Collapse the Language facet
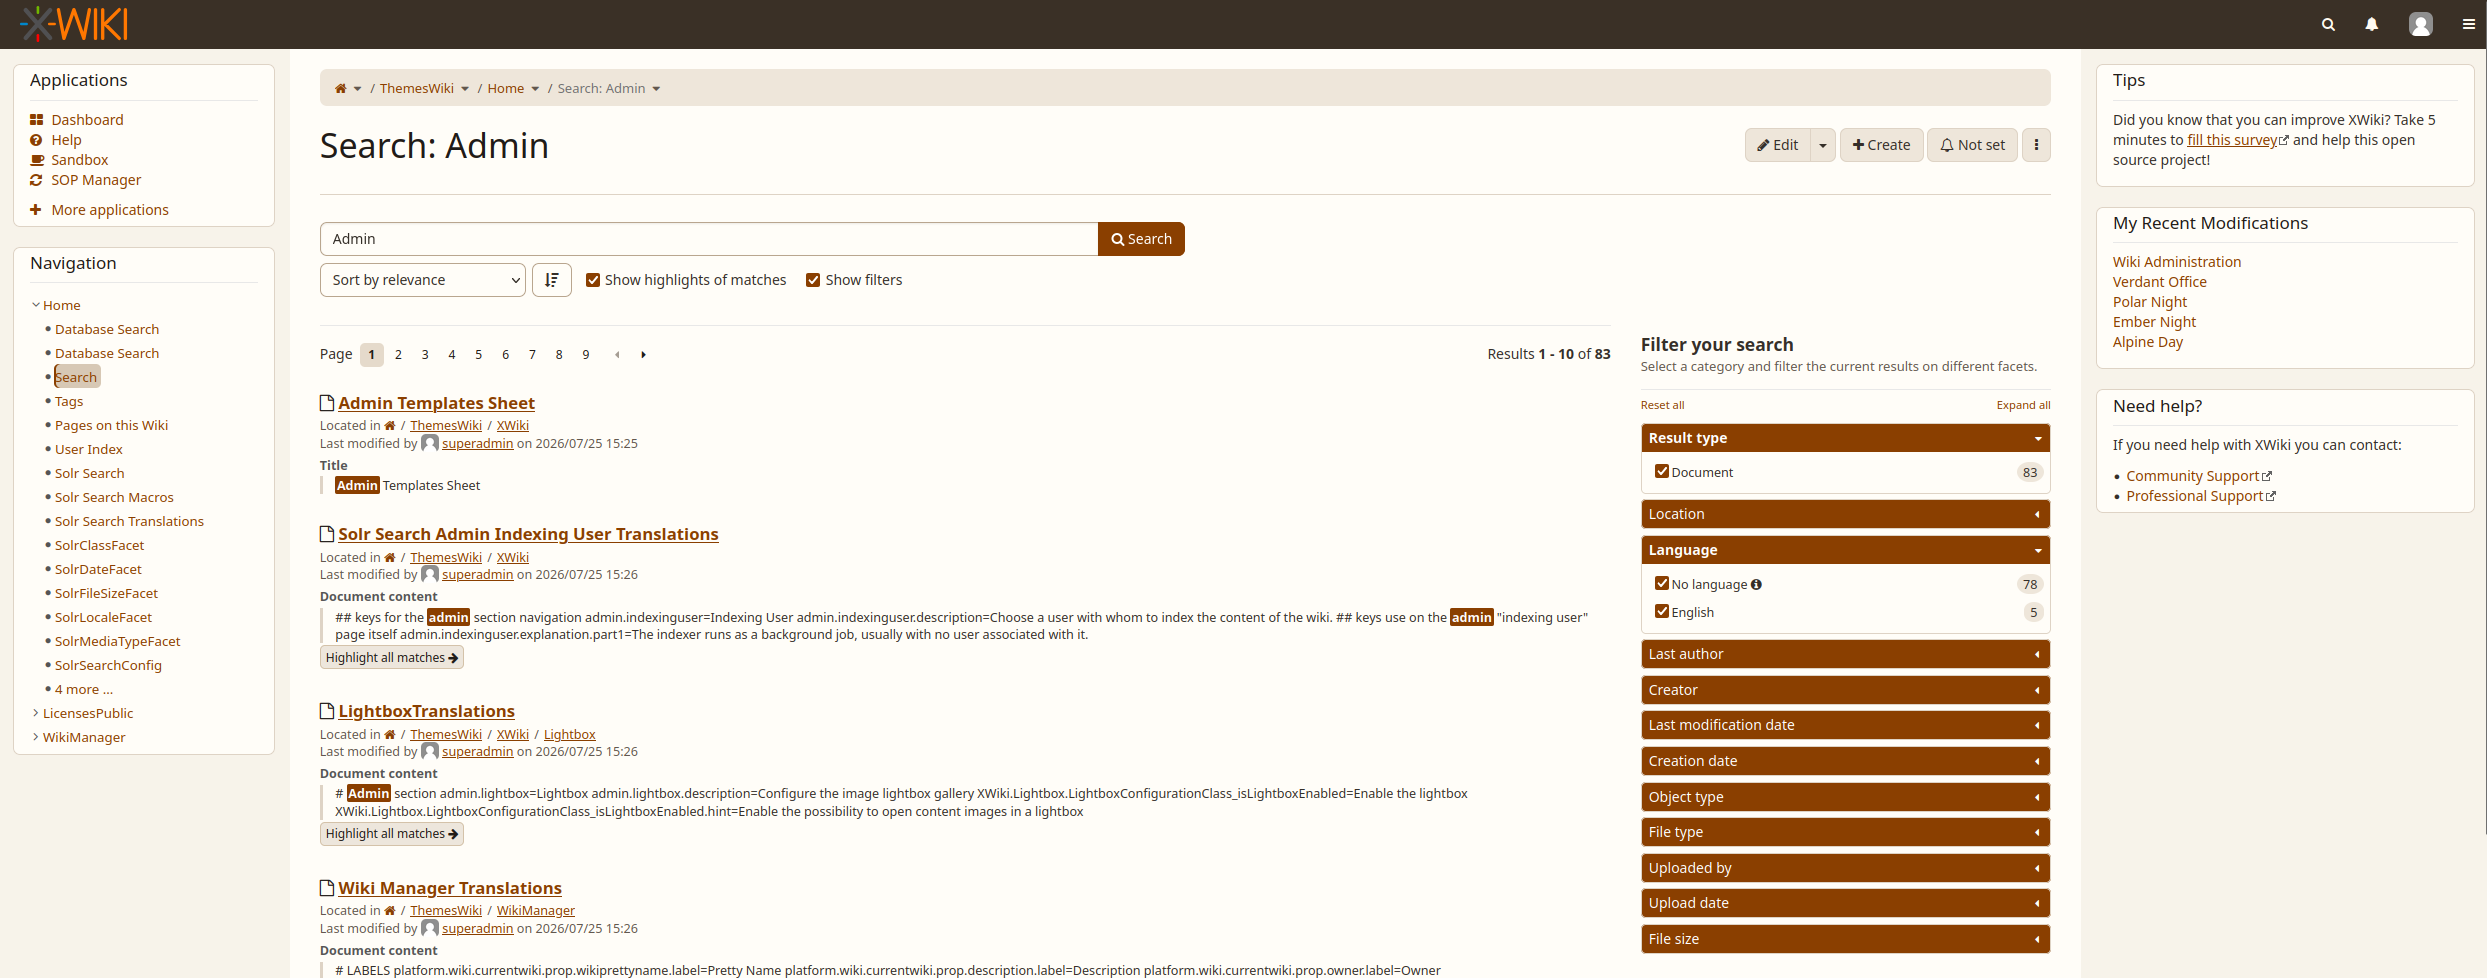2487x978 pixels. 1845,550
